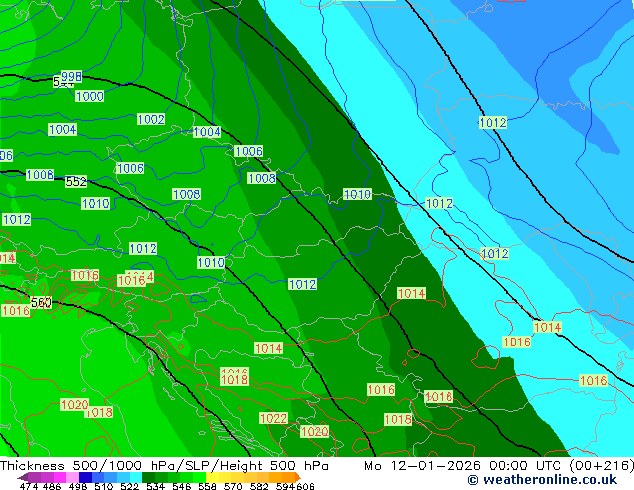Pick the bright yellow legend swatch right of 558

pos(212,477)
